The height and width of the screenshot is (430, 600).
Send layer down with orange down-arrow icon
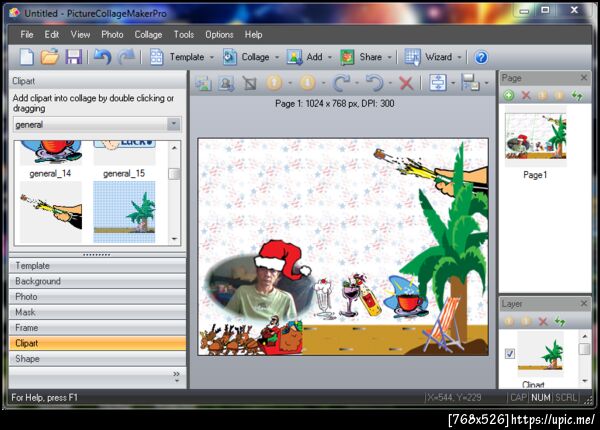click(308, 83)
